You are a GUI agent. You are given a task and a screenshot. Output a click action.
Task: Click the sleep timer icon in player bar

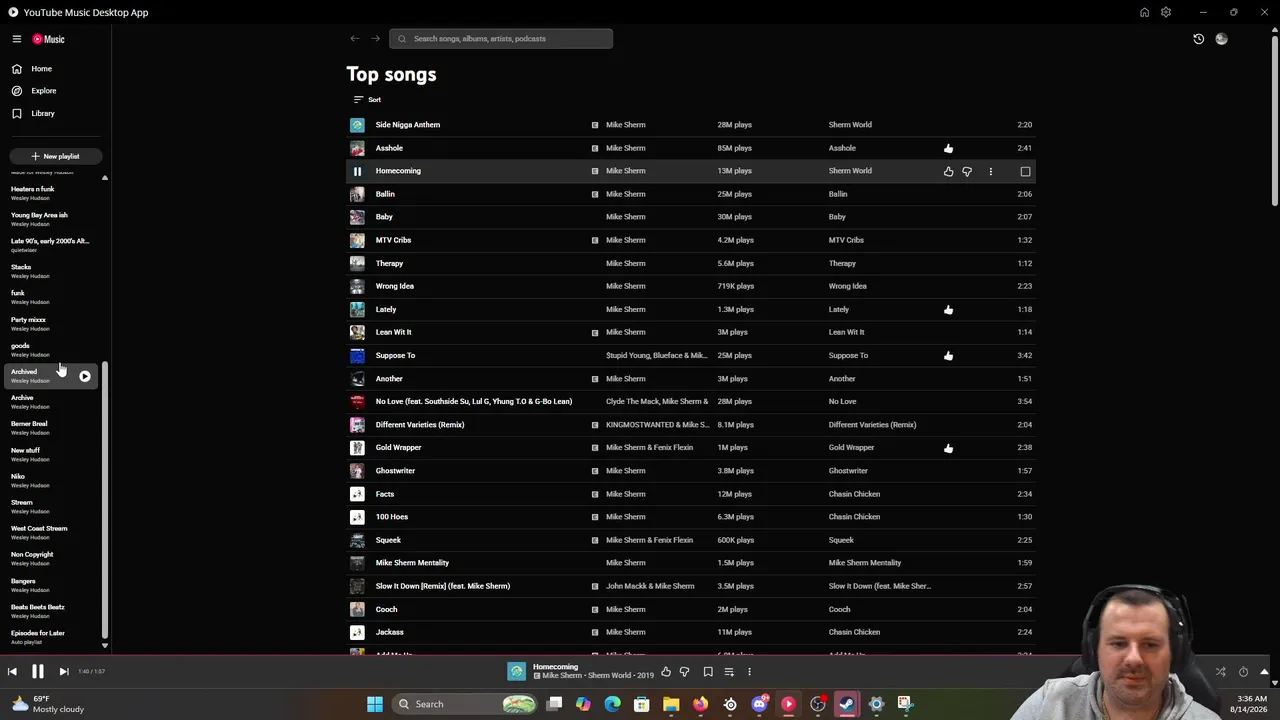[x=1243, y=672]
